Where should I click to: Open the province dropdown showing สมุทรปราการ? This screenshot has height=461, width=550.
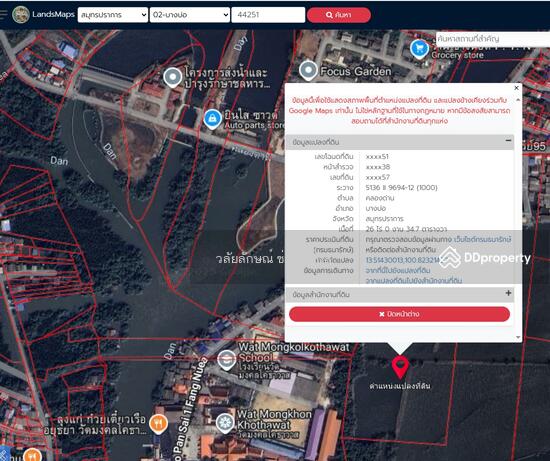[x=113, y=15]
